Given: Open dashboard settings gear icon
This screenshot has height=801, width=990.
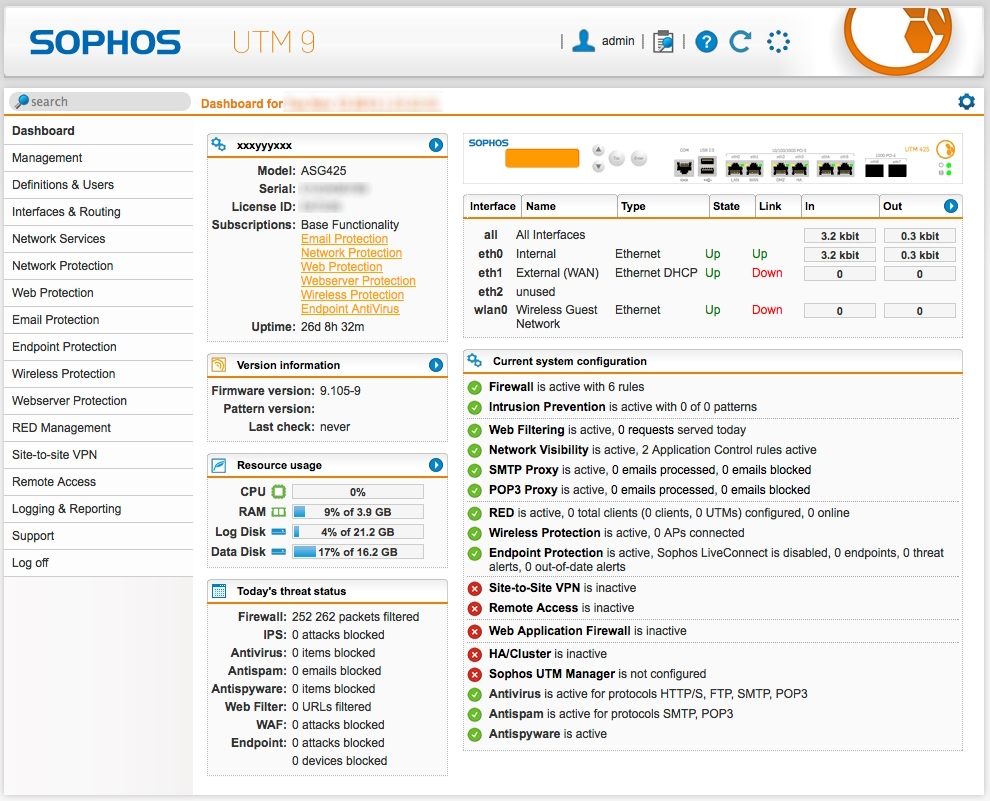Looking at the screenshot, I should 966,102.
